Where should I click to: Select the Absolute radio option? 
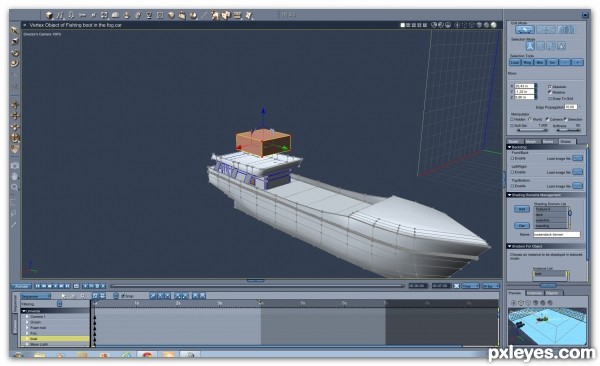[550, 87]
